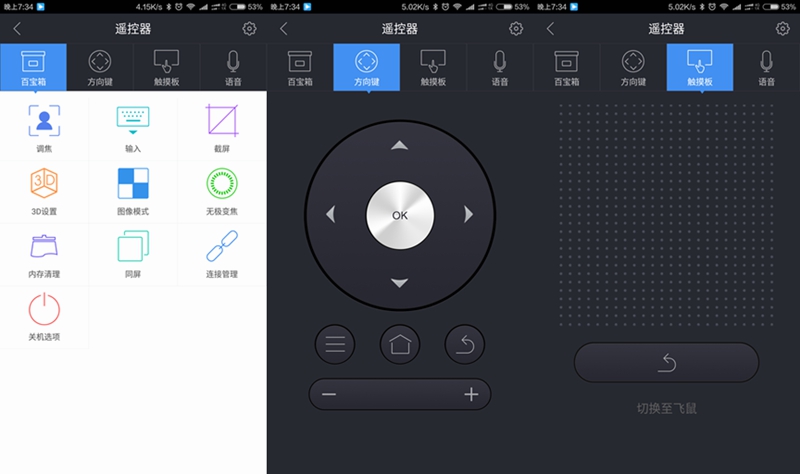This screenshot has width=800, height=474.
Task: Switch to 方向键 tab in right screen
Action: click(633, 67)
